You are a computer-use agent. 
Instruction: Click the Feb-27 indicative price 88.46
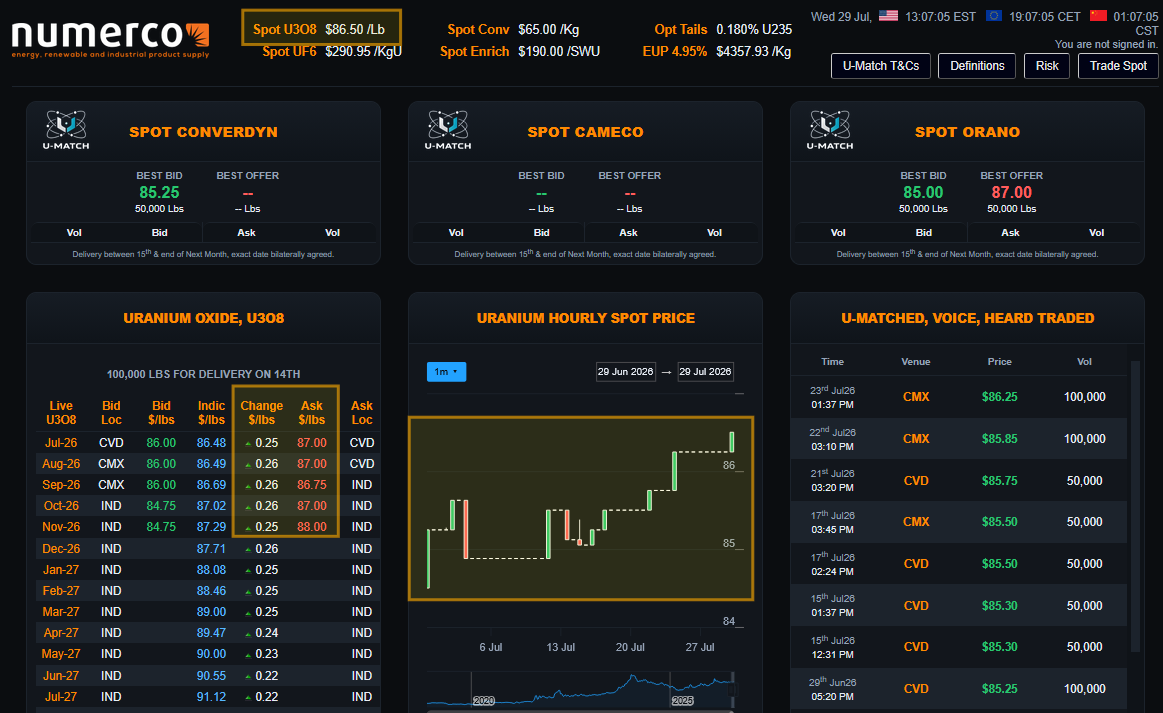point(211,591)
